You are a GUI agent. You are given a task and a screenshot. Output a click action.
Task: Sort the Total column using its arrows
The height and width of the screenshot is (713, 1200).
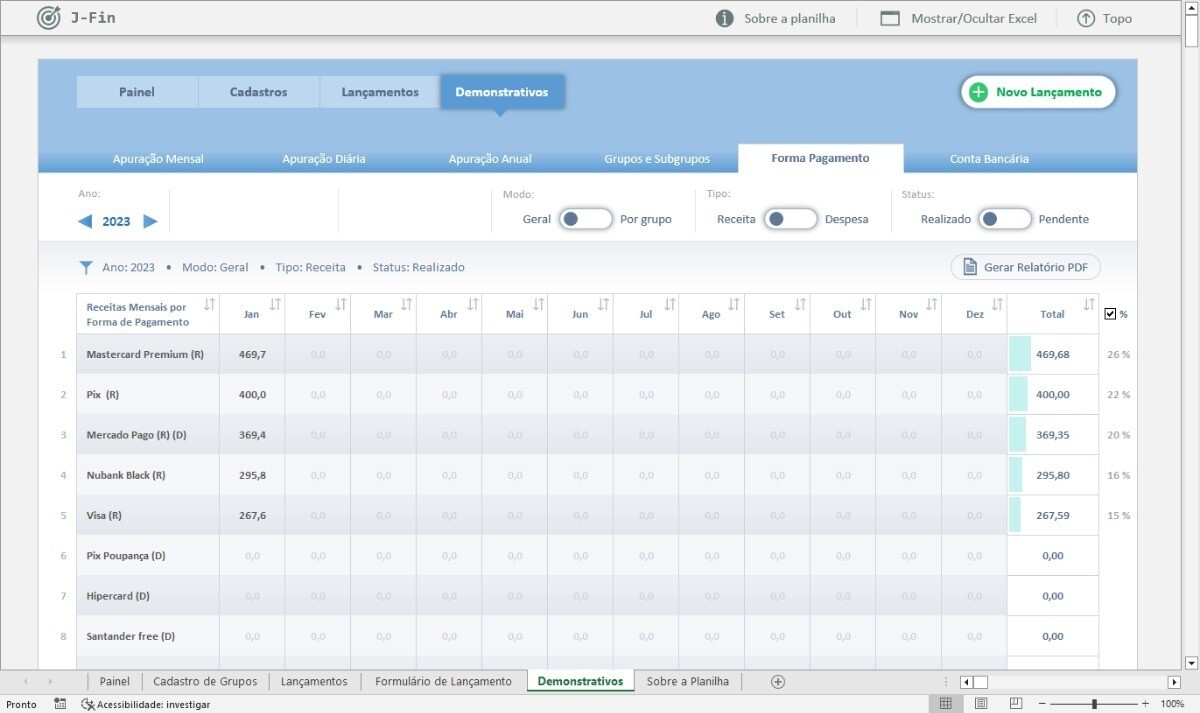tap(1089, 304)
